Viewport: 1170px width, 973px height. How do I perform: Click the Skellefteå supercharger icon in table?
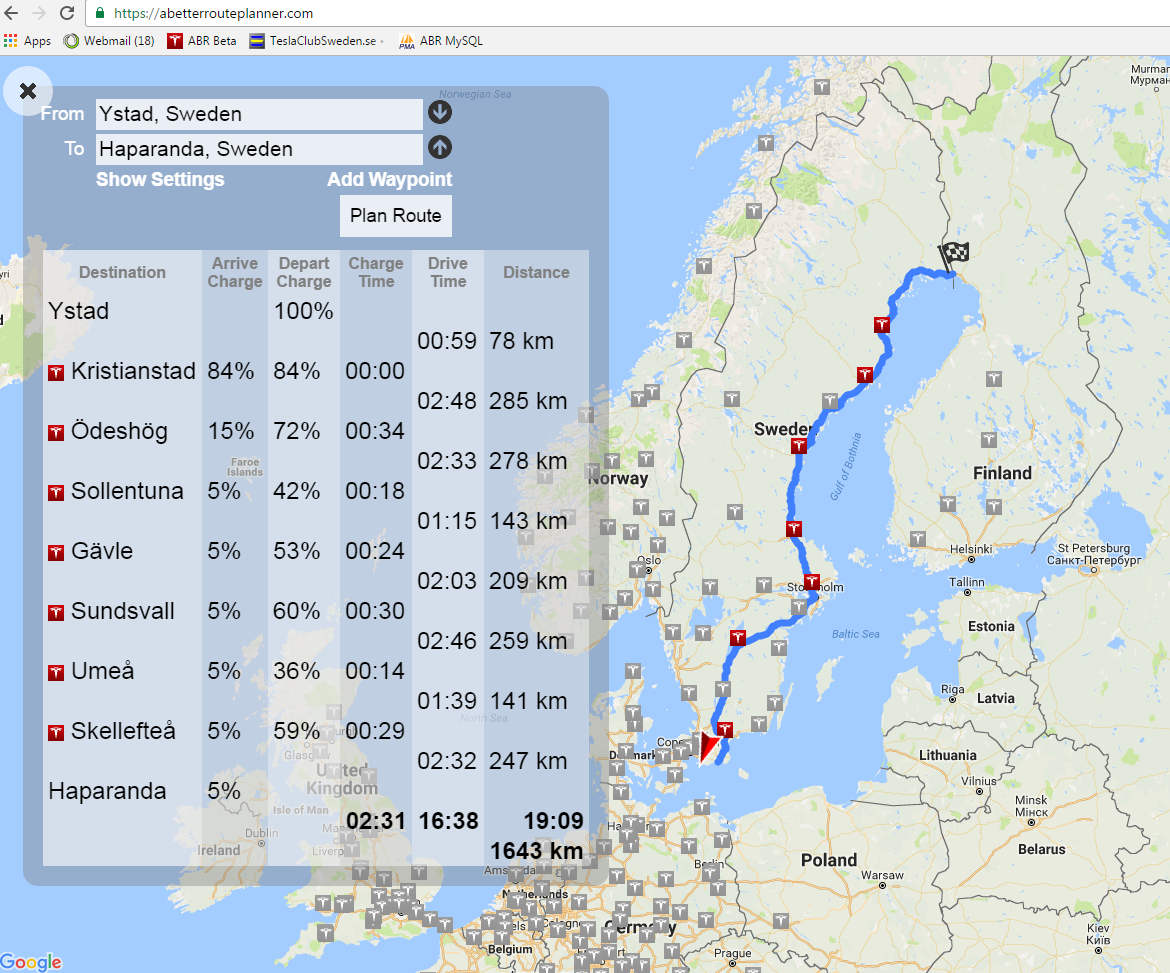coord(56,733)
